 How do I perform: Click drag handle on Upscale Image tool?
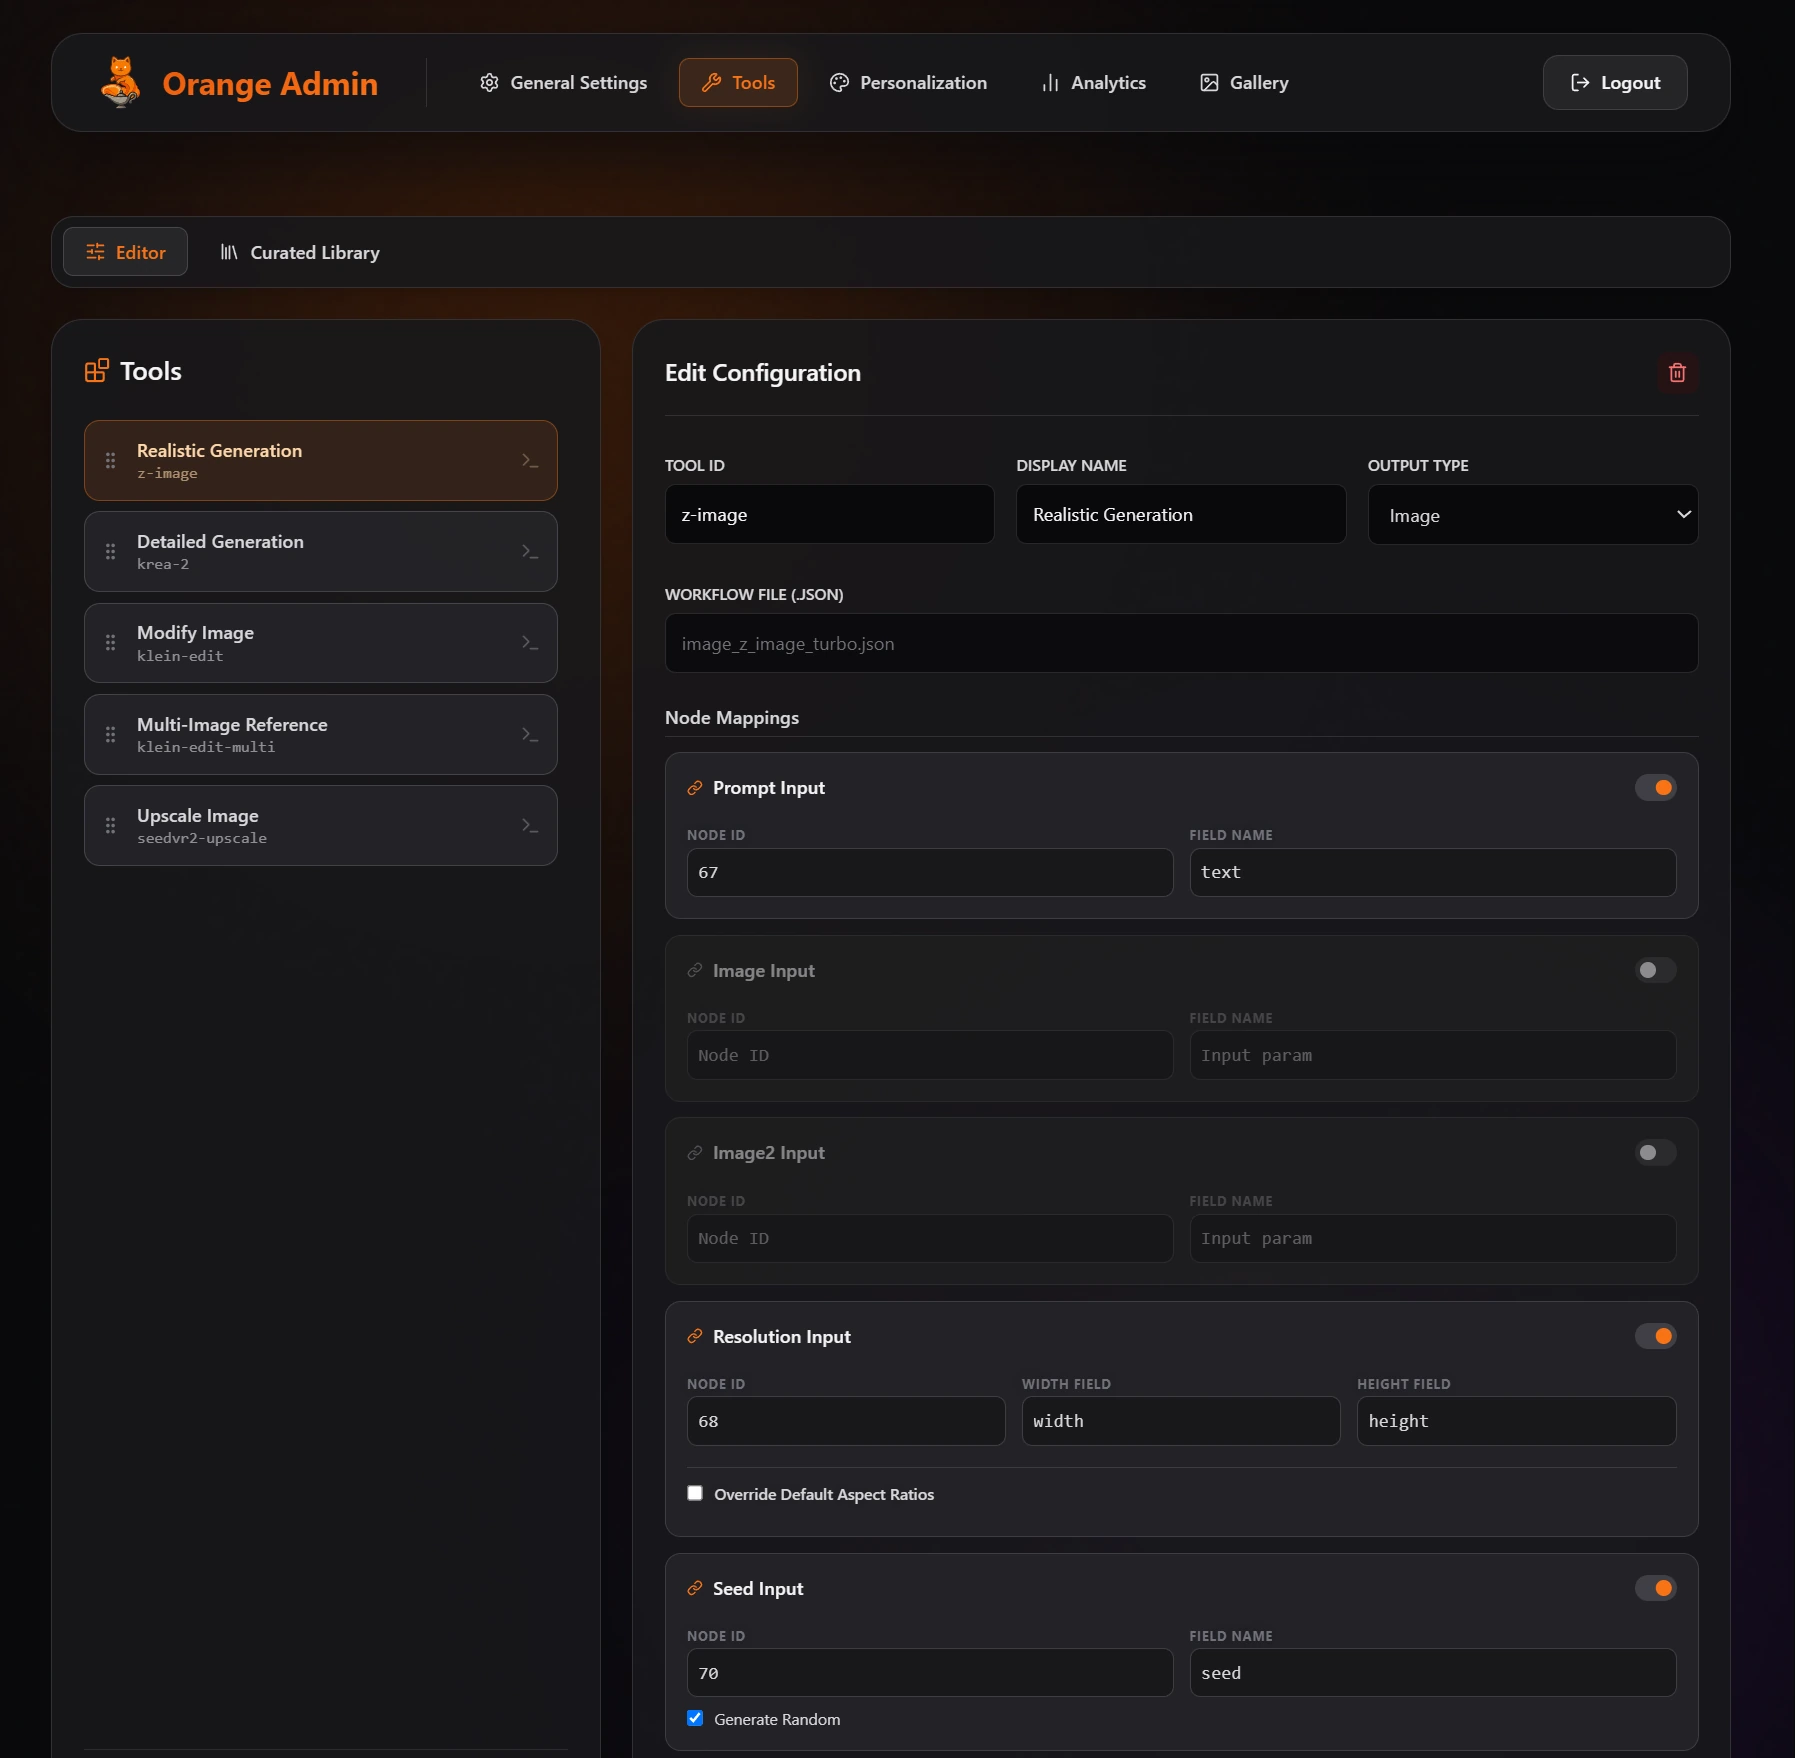(111, 826)
